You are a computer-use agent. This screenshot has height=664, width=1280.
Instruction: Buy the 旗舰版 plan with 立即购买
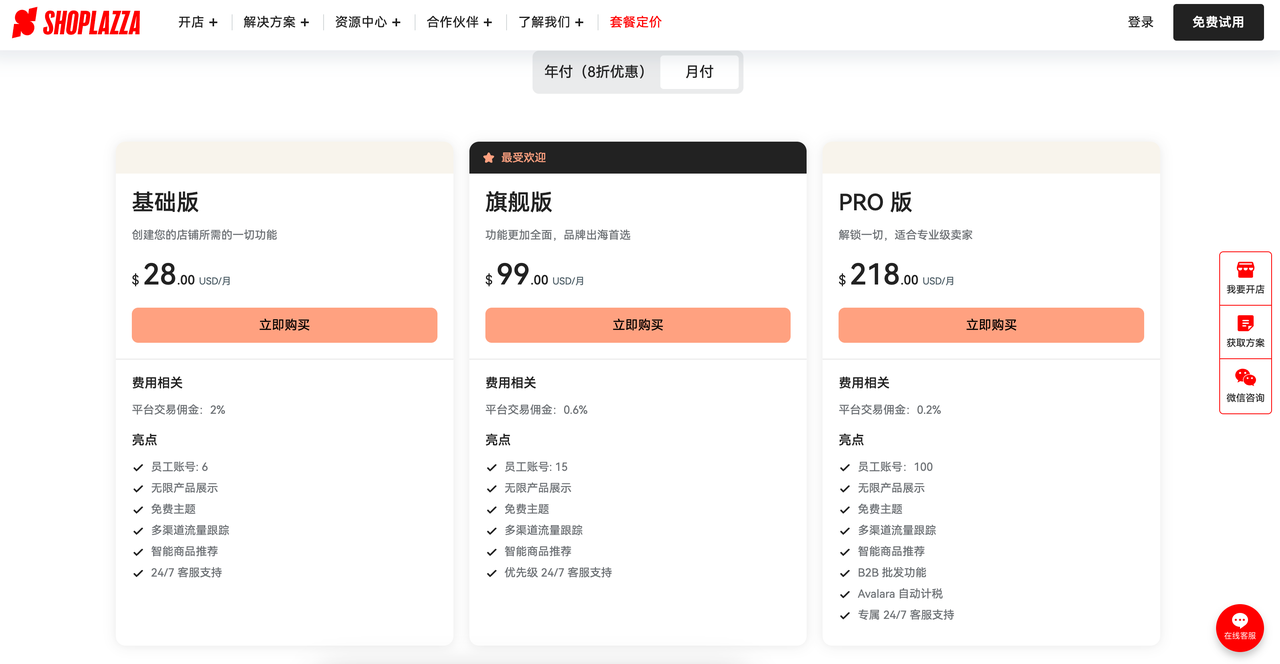(x=637, y=325)
